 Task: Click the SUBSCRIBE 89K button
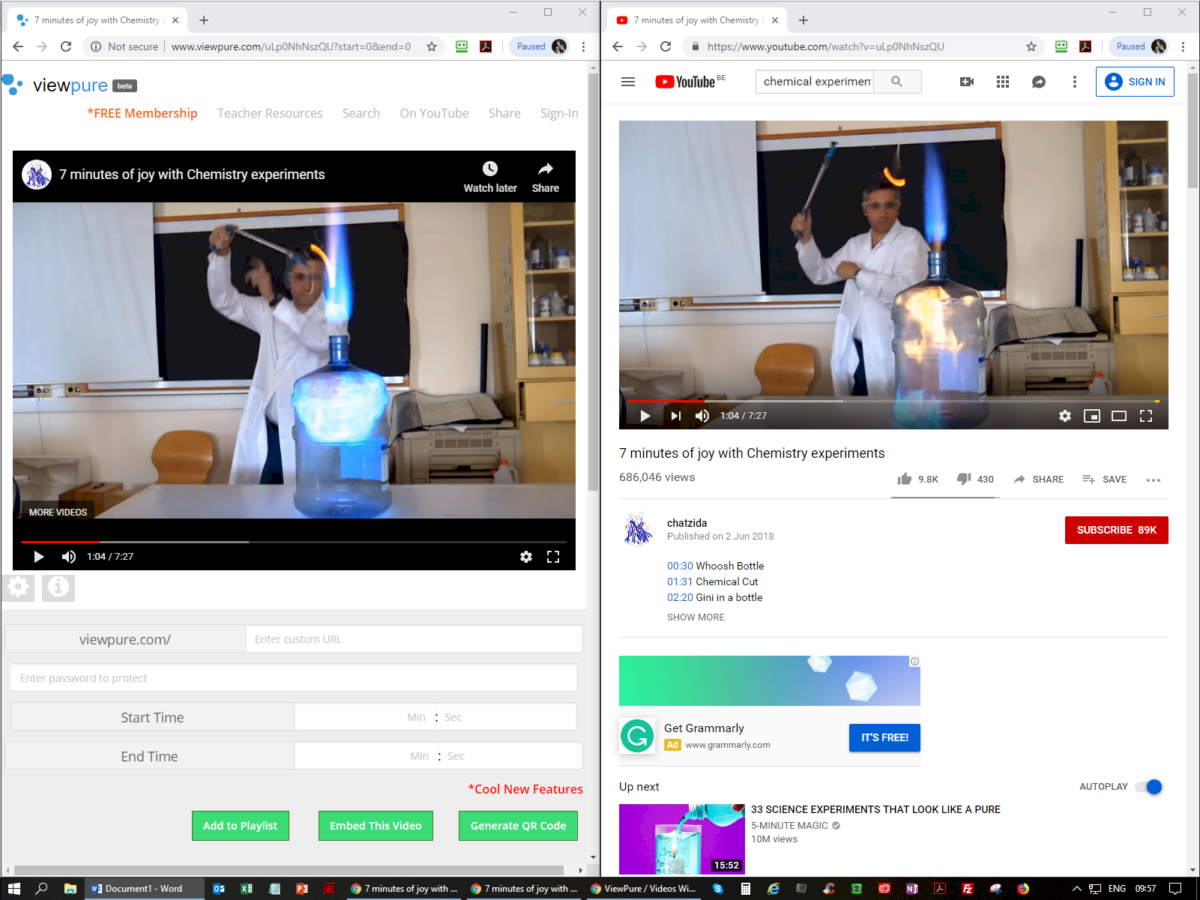pyautogui.click(x=1116, y=530)
